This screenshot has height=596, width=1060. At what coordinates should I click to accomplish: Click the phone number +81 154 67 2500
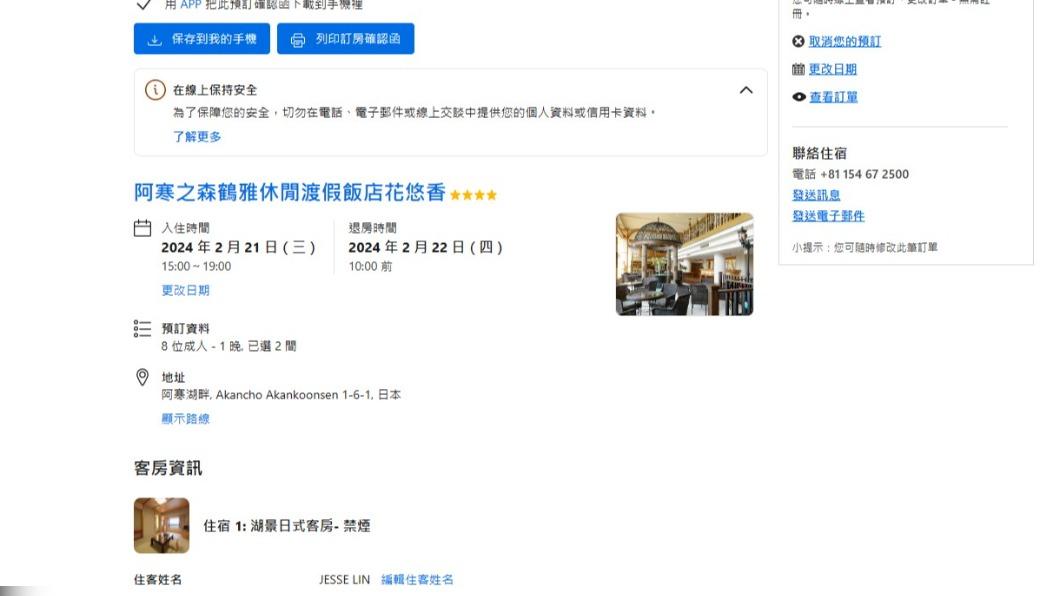click(865, 174)
